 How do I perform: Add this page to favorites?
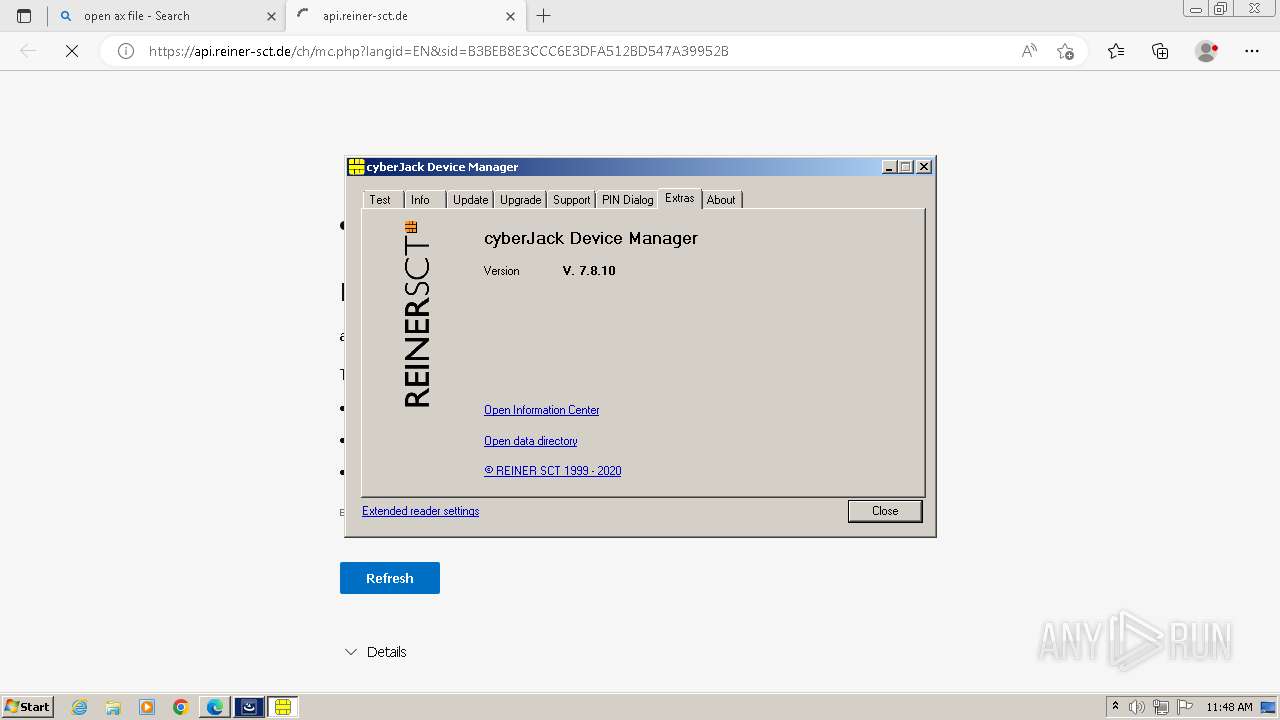click(1065, 51)
